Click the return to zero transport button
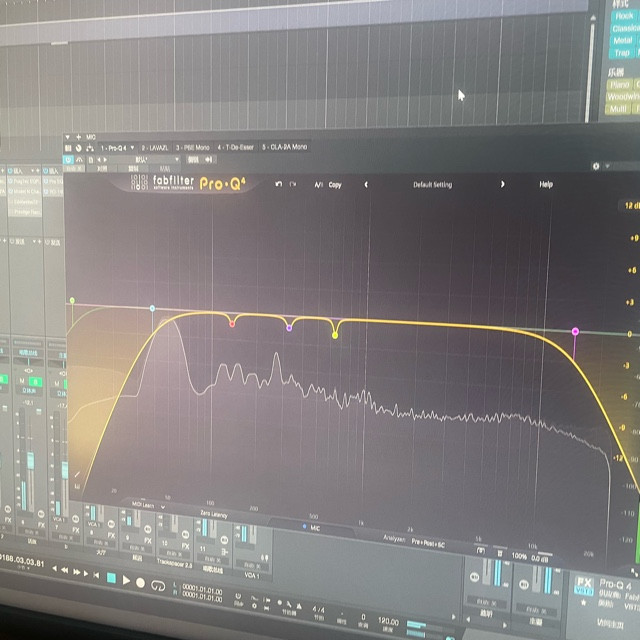 (96, 575)
